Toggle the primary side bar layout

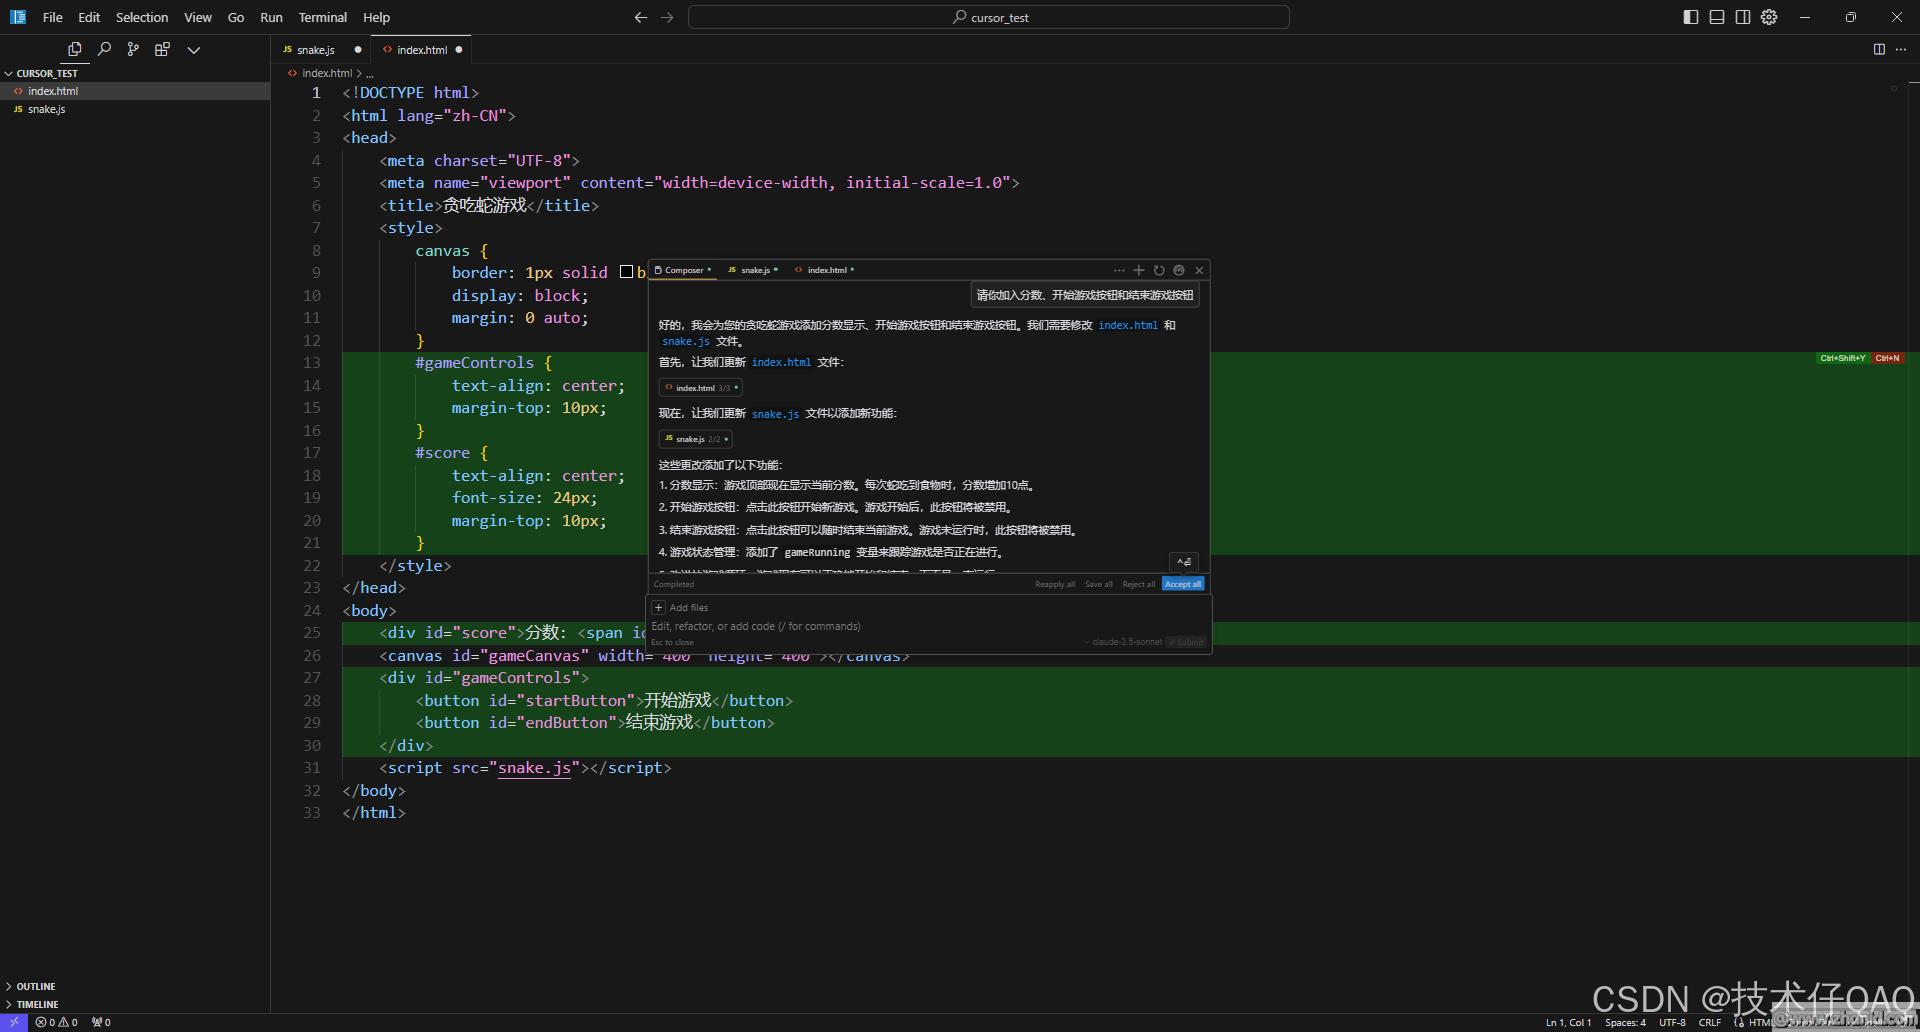pos(1691,17)
